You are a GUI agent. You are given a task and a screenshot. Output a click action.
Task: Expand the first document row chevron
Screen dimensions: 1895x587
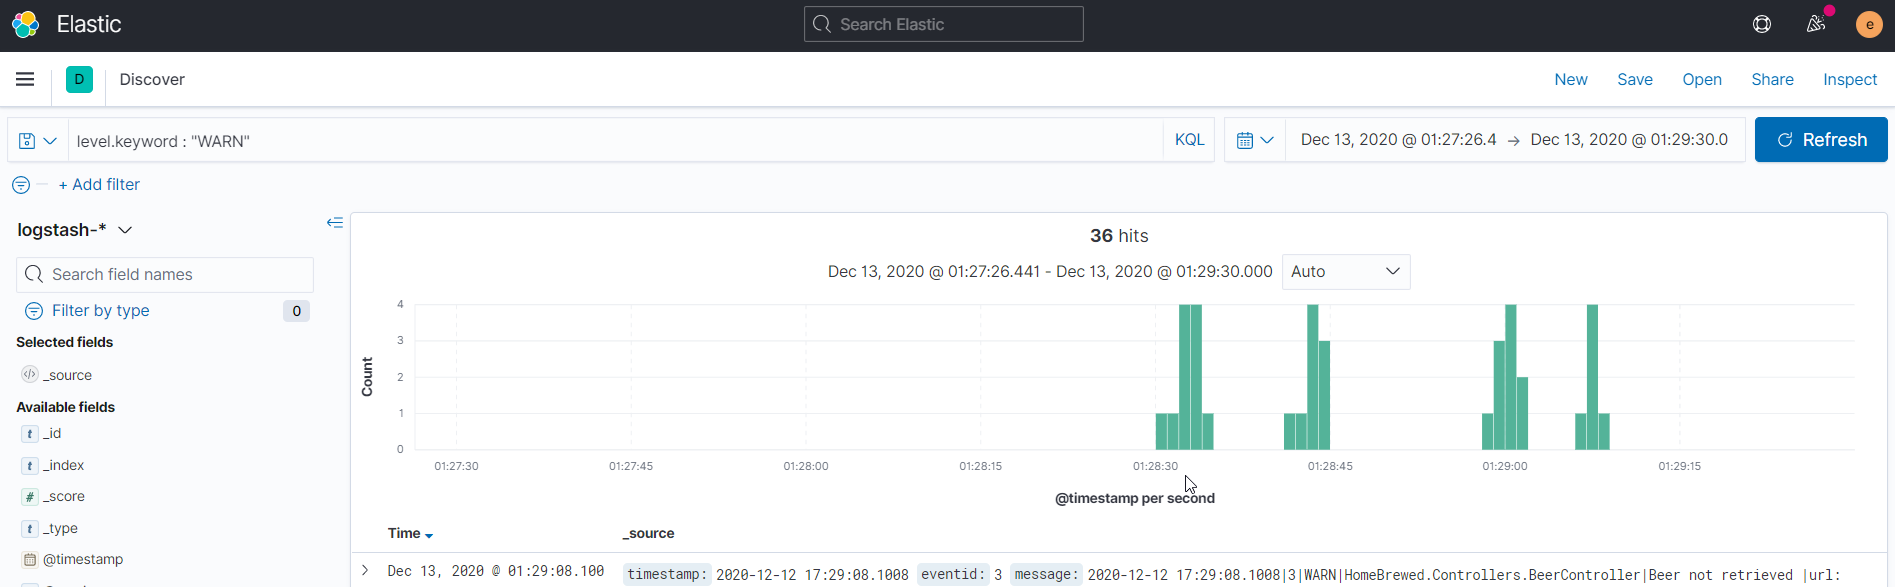coord(365,571)
